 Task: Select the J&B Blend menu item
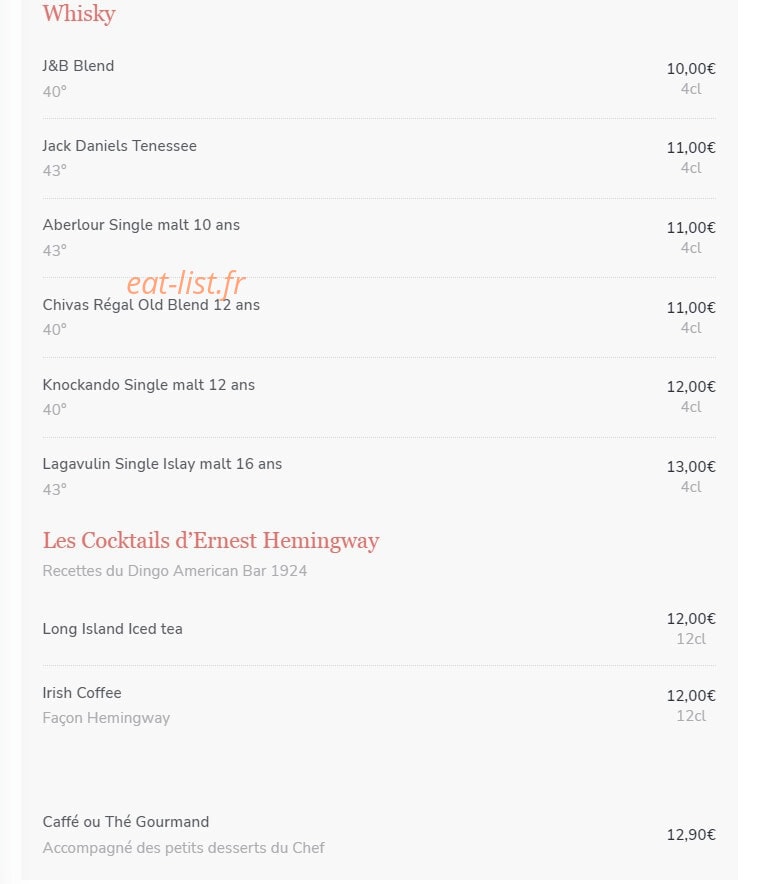pyautogui.click(x=78, y=66)
